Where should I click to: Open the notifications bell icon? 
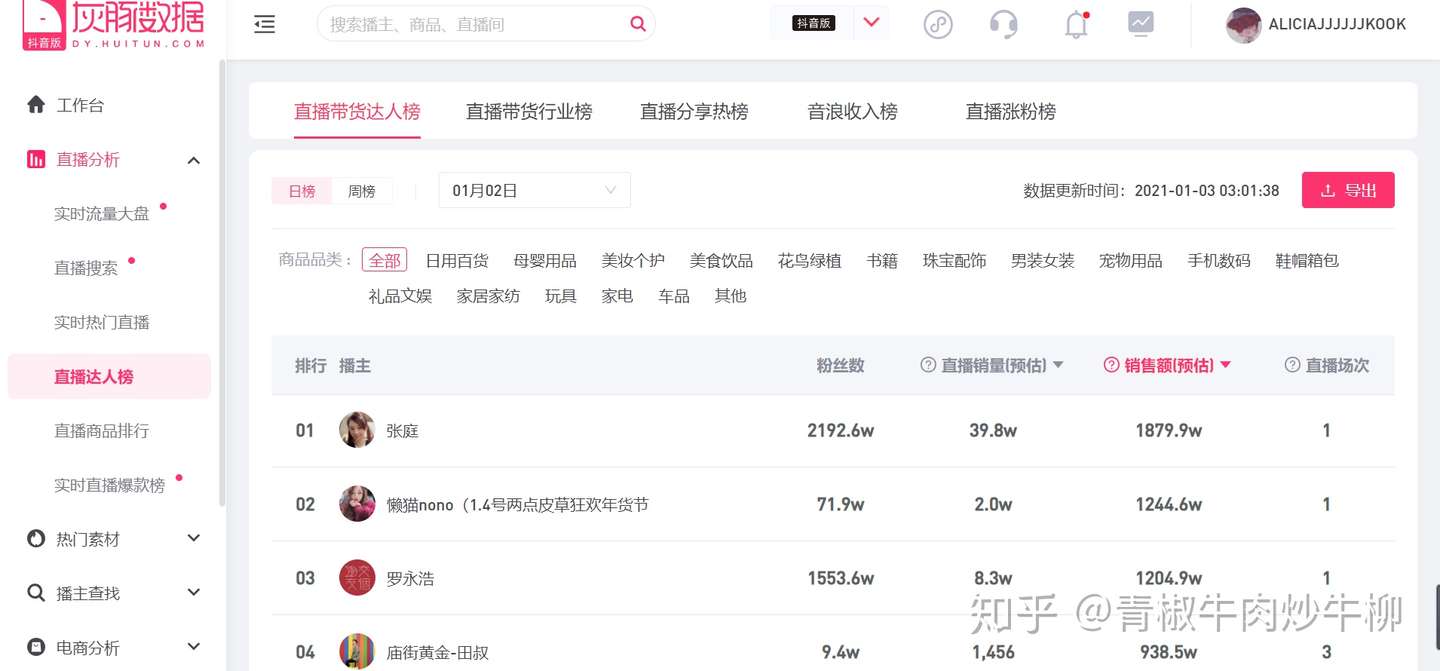tap(1076, 25)
